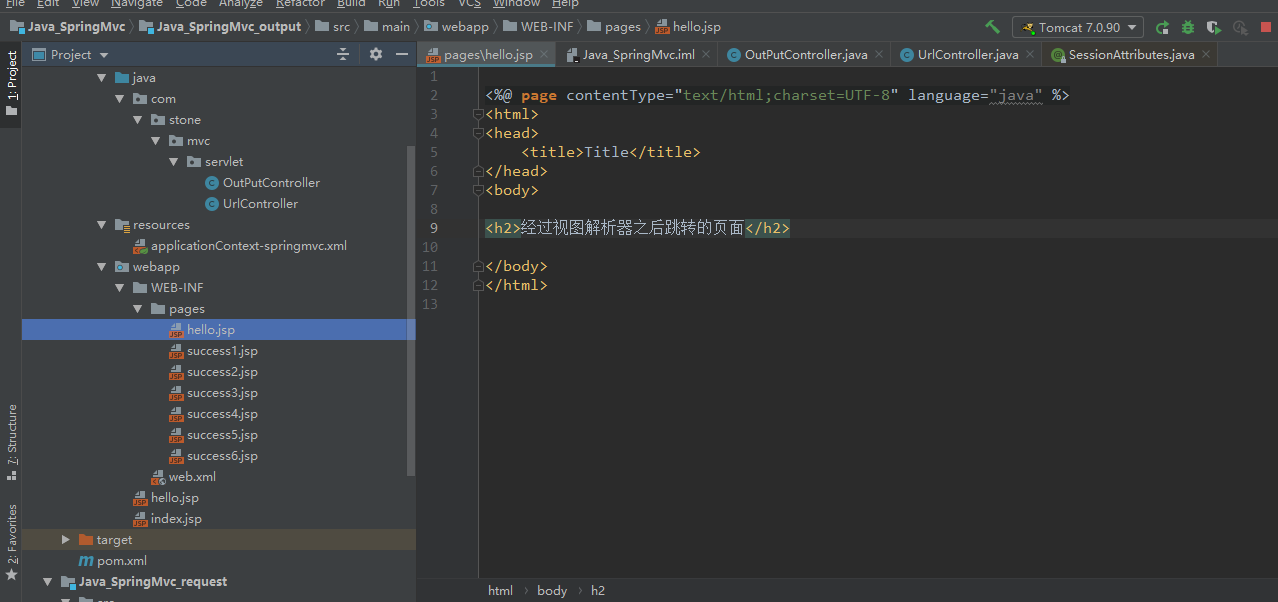This screenshot has height=602, width=1278.
Task: Collapse the servlet package arrow
Action: (173, 161)
